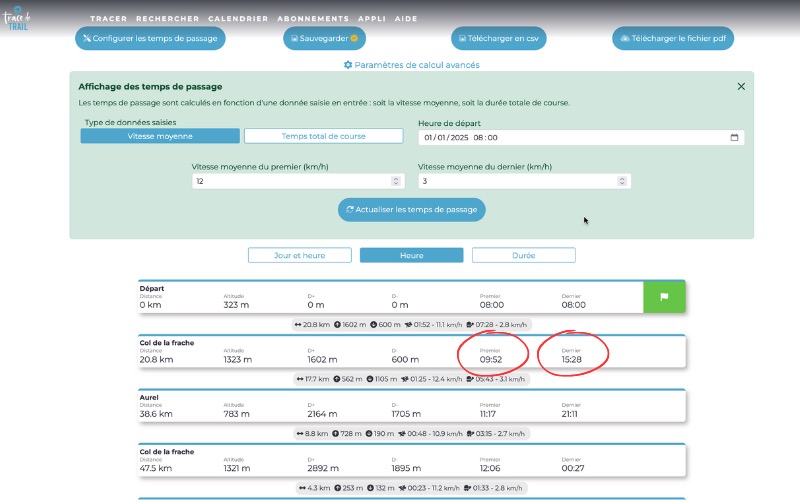
Task: Open the Calendrier menu item
Action: (x=237, y=19)
